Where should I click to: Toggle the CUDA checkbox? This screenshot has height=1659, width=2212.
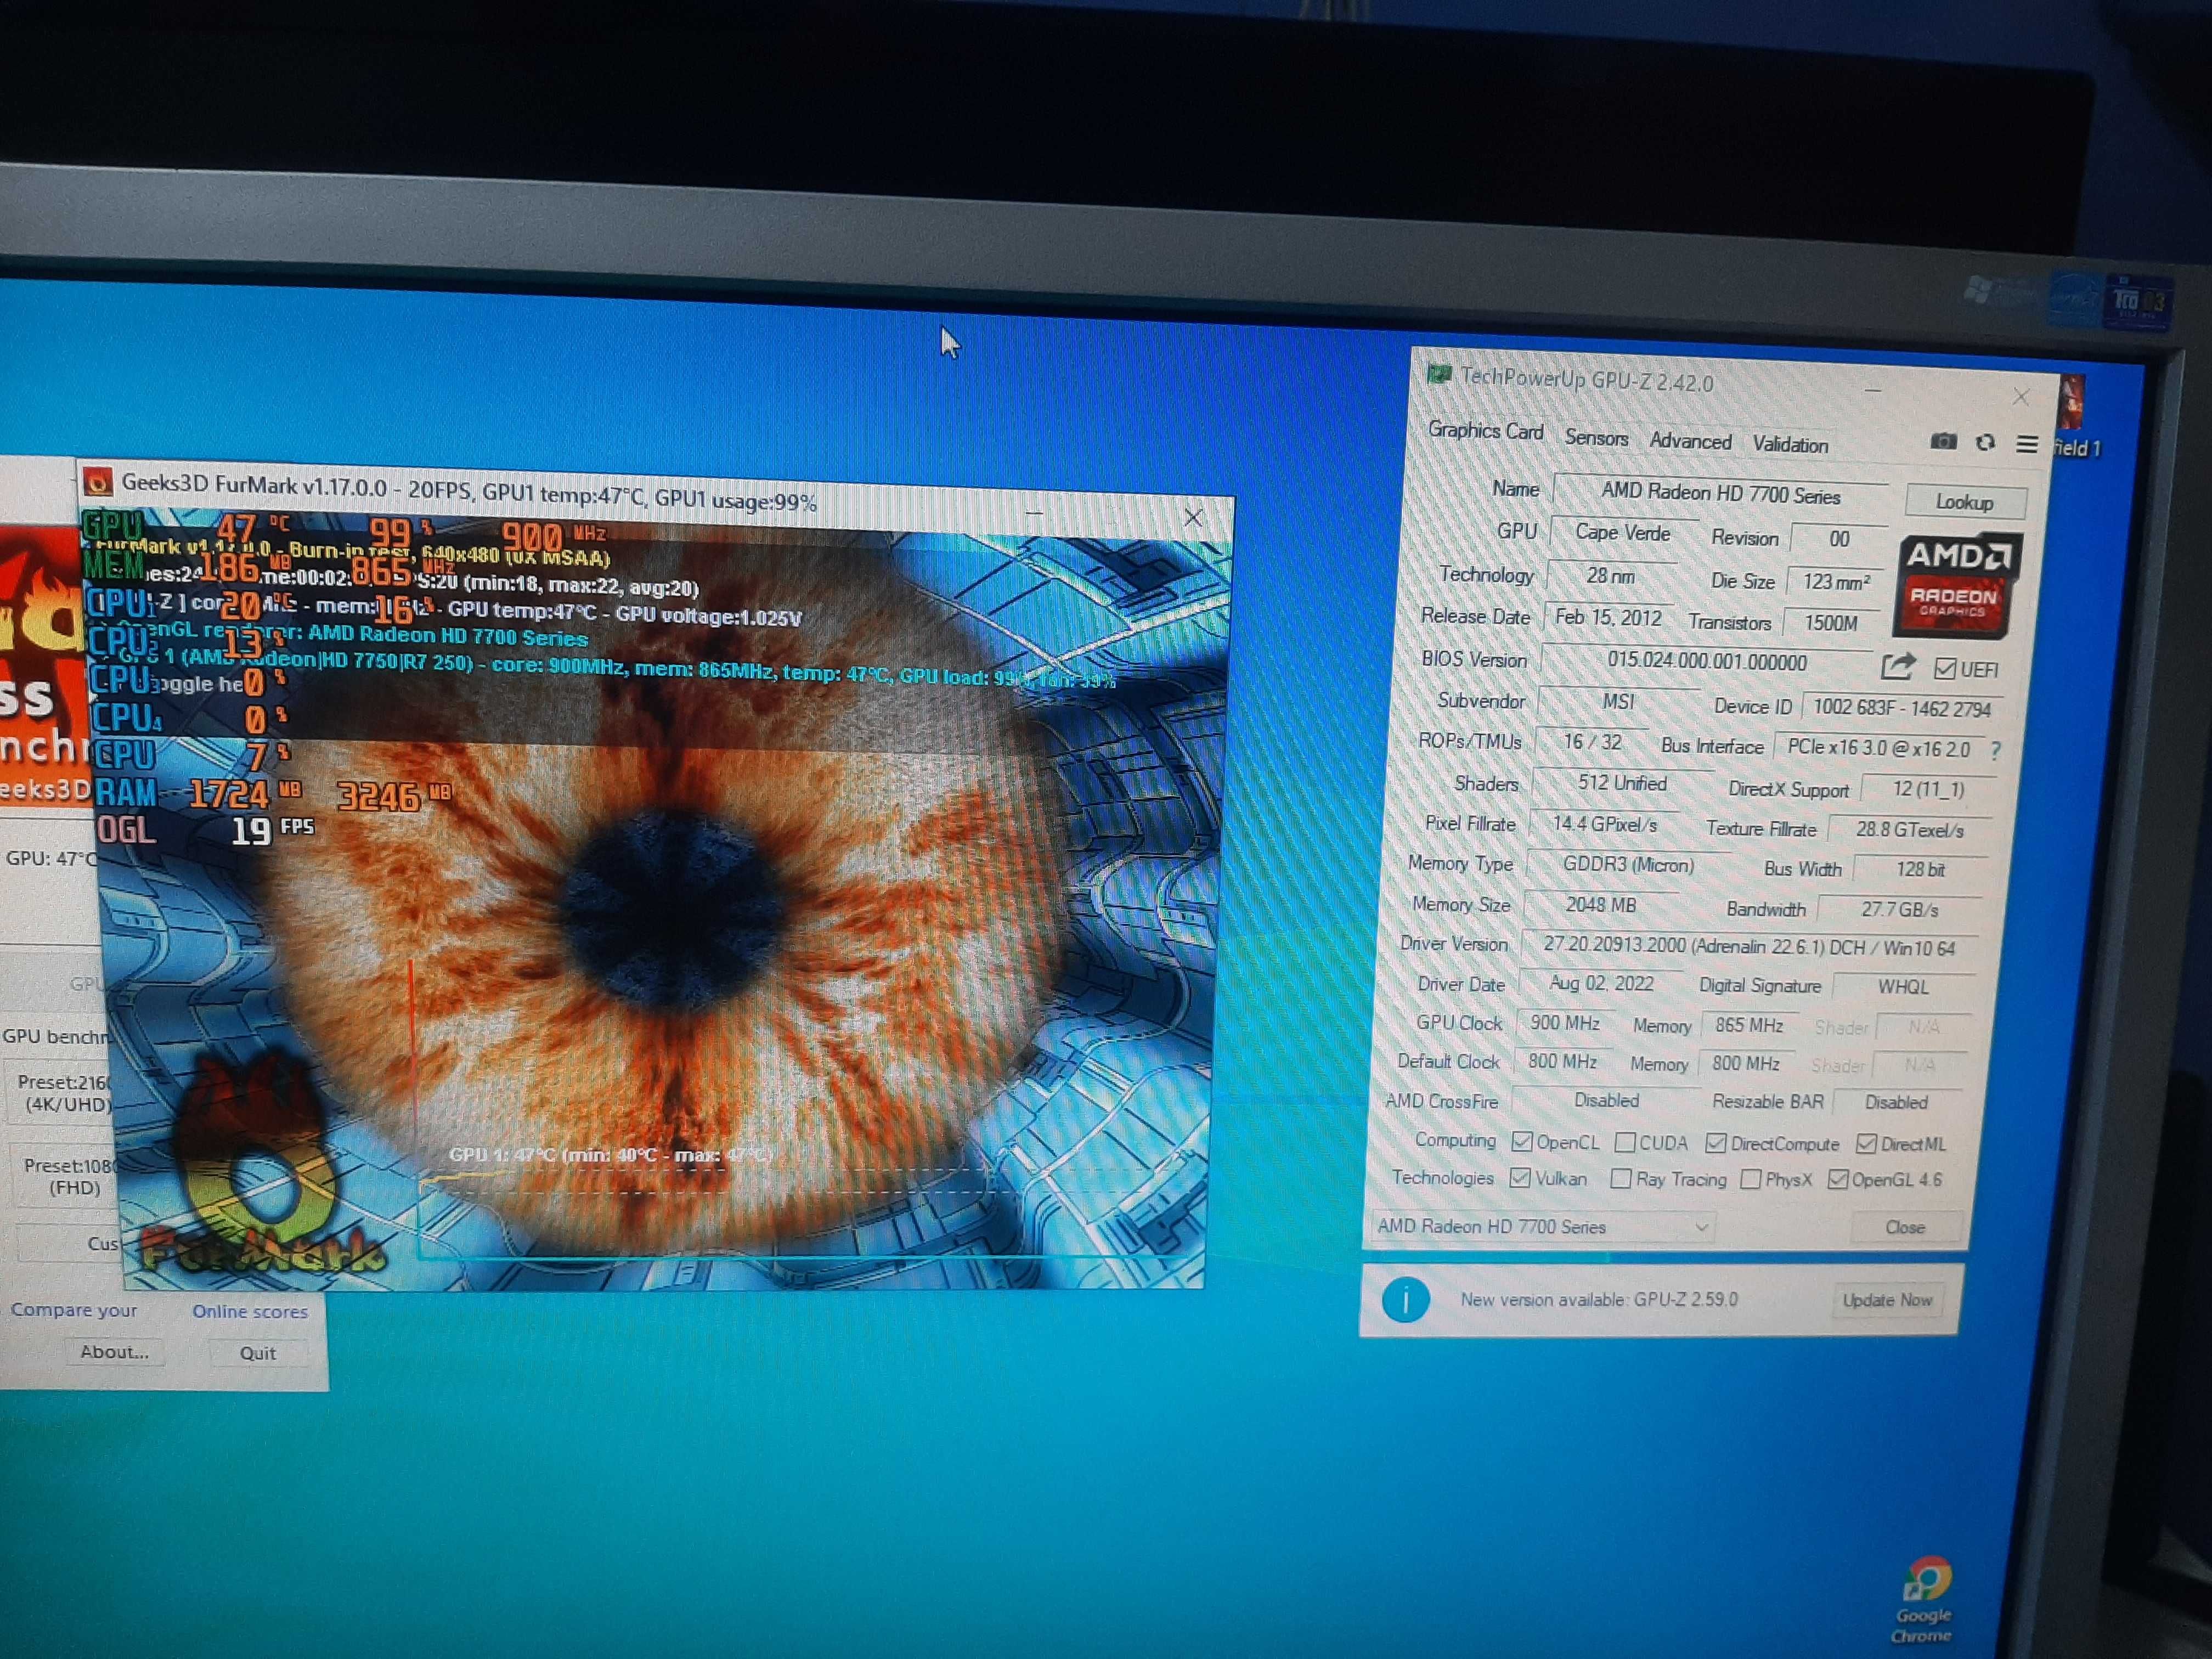[x=1625, y=1142]
